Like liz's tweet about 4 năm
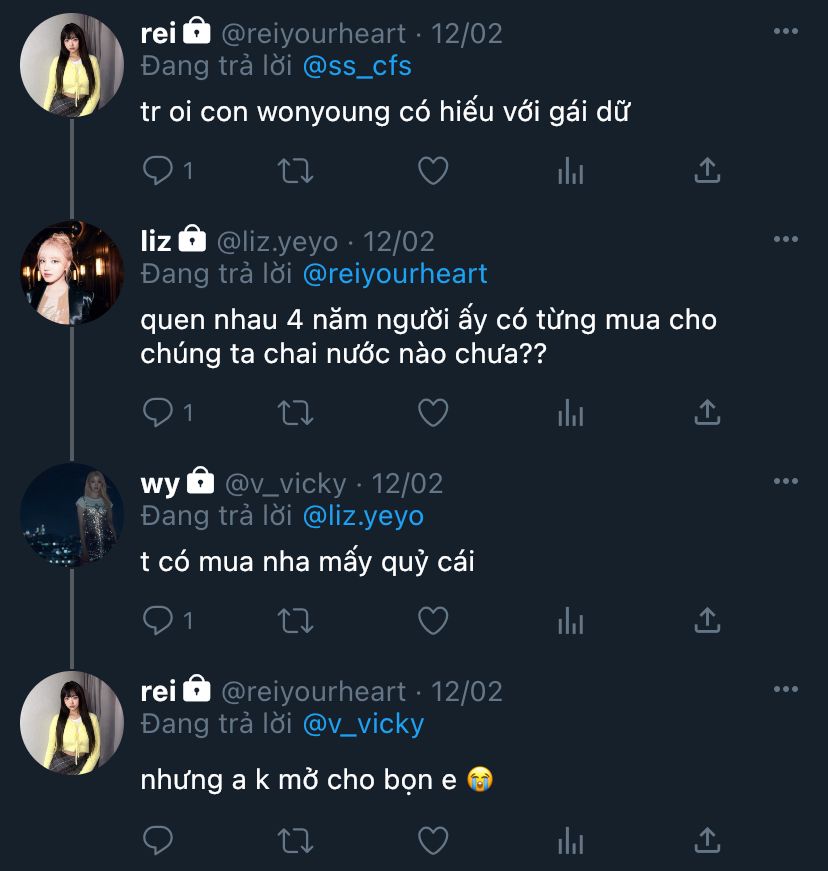 click(x=432, y=412)
